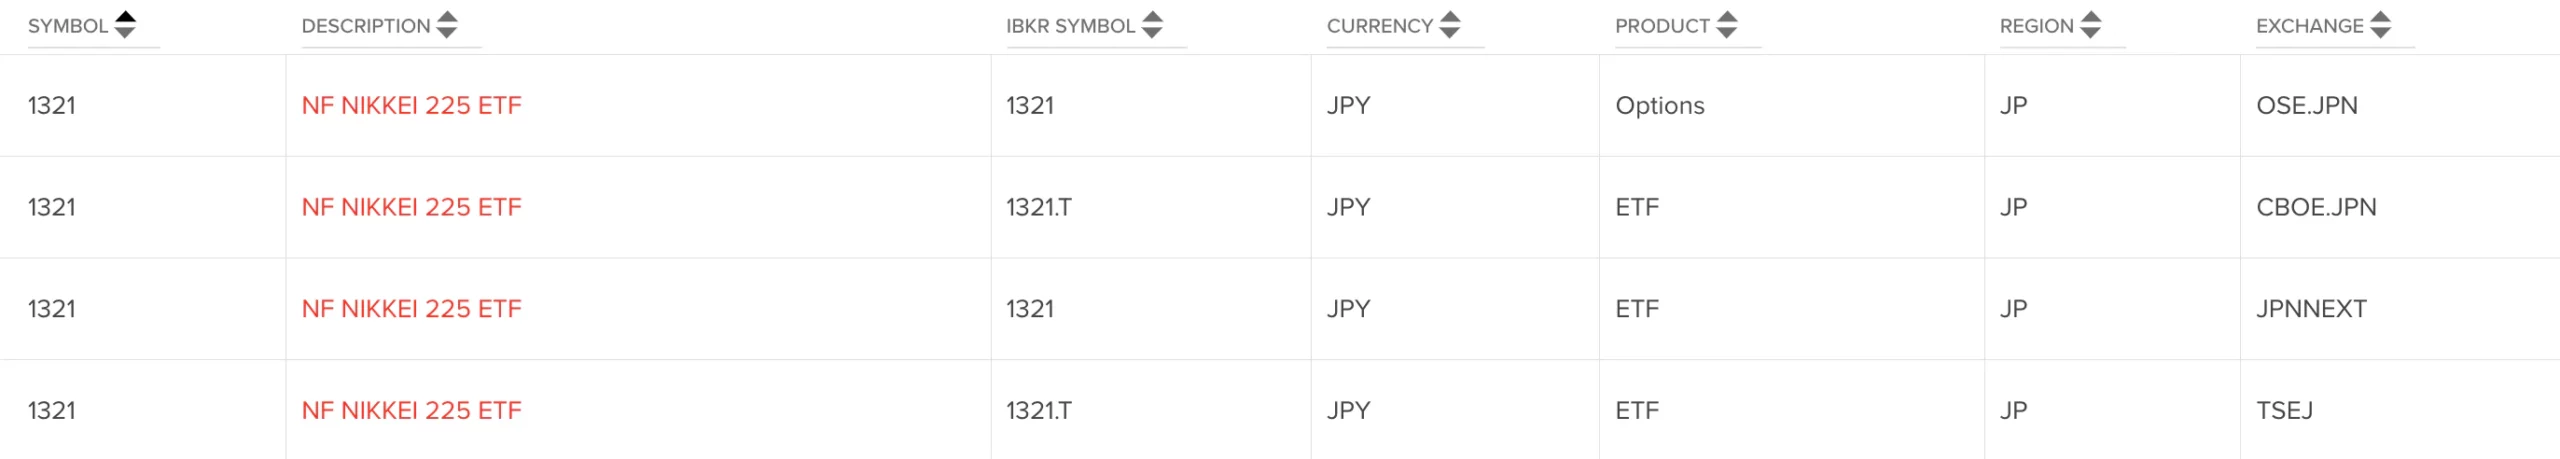This screenshot has width=2560, height=459.
Task: Sort Exchange column with arrow icon
Action: pyautogui.click(x=2381, y=25)
